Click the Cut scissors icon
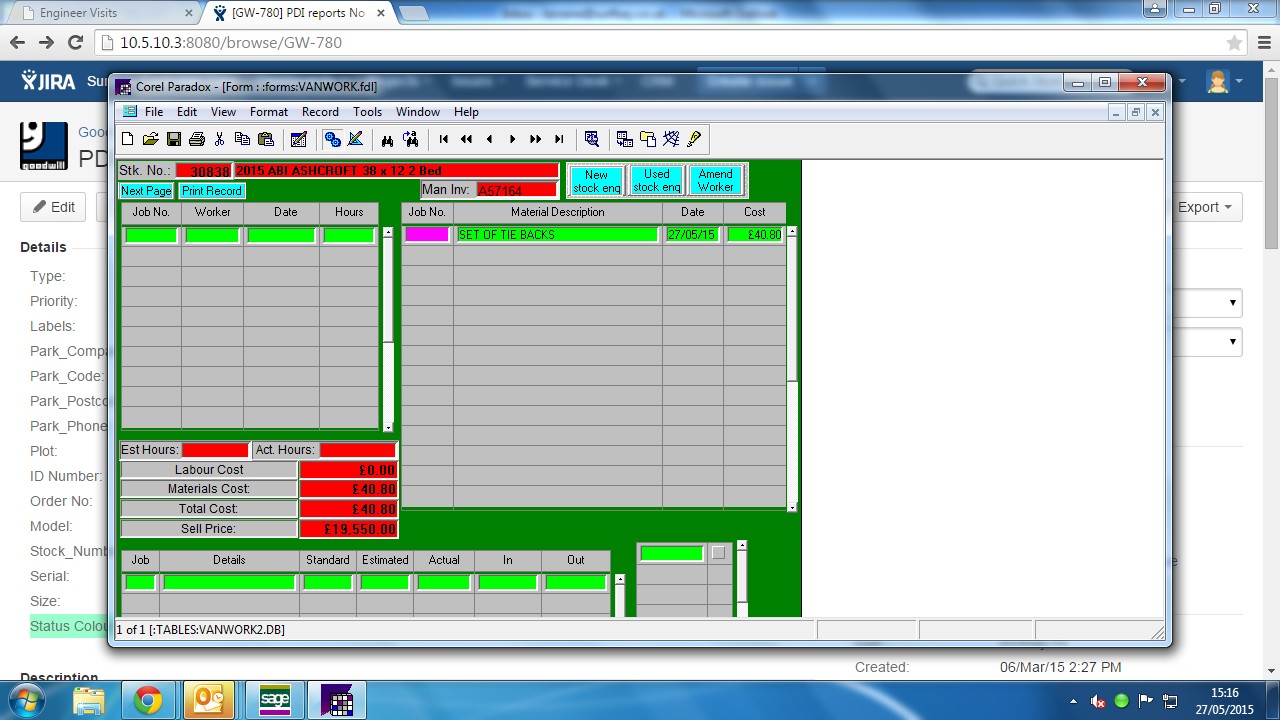 pyautogui.click(x=220, y=139)
